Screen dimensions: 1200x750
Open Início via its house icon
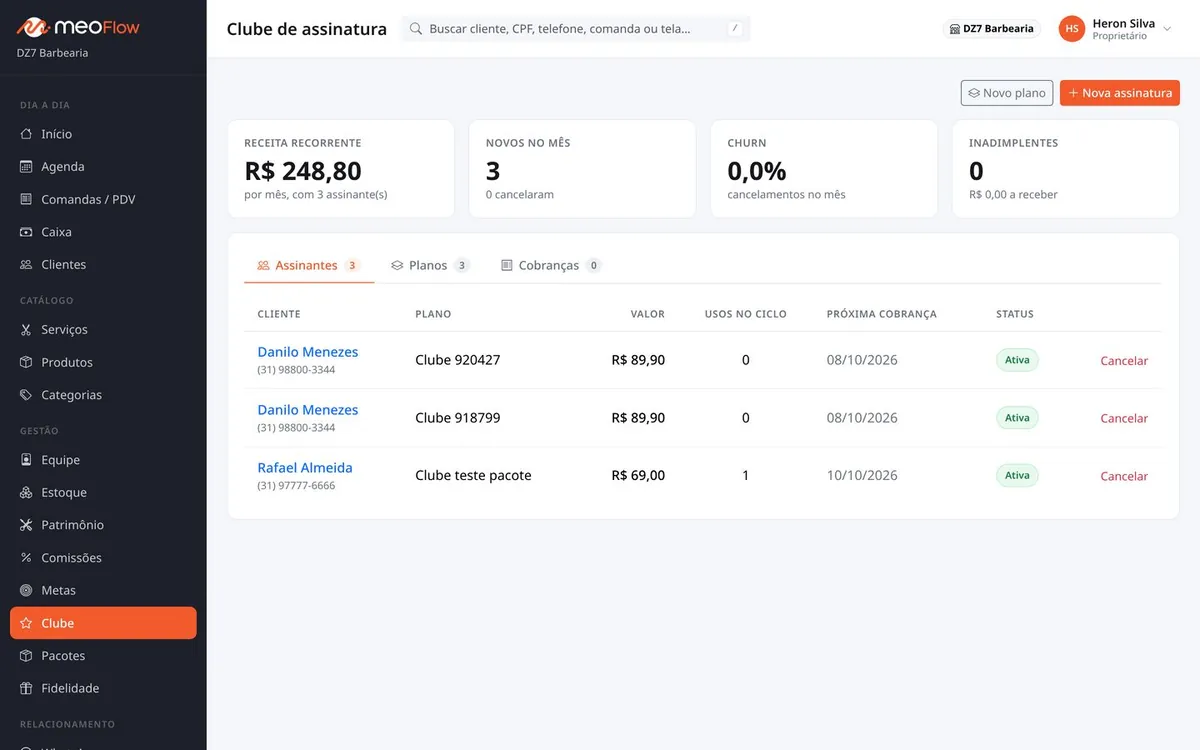[x=26, y=134]
